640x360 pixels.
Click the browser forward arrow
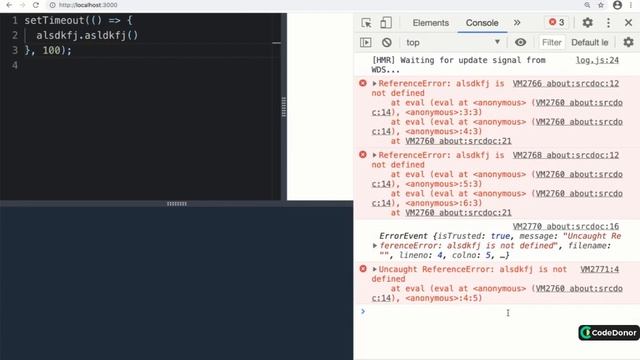(22, 5)
